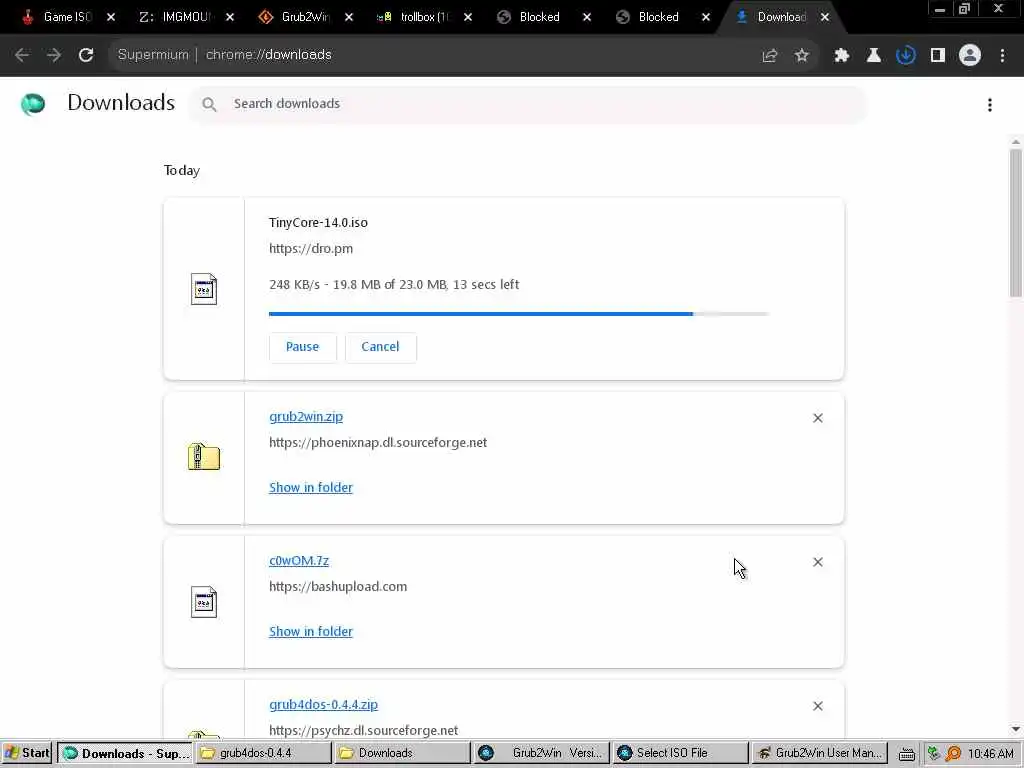Click the orange magnifier tray icon
The width and height of the screenshot is (1024, 768).
(953, 754)
